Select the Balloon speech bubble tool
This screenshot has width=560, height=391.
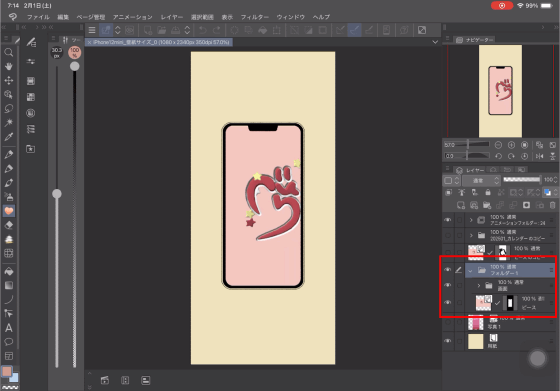tap(9, 342)
